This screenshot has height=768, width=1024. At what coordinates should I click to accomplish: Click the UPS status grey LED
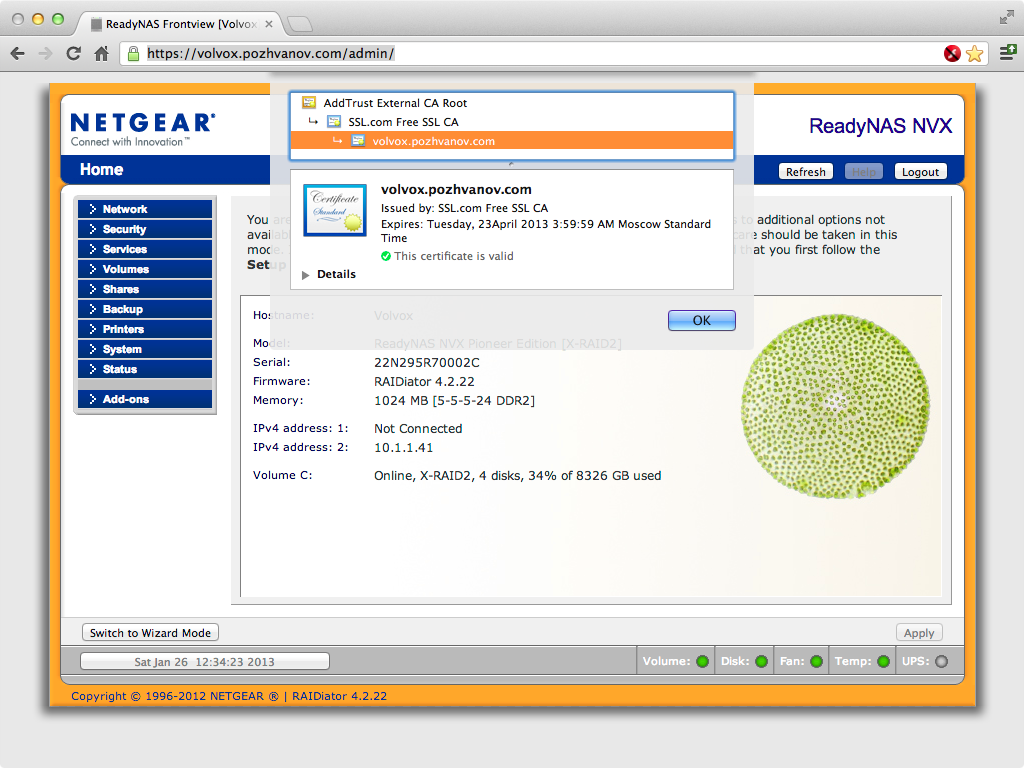coord(942,662)
